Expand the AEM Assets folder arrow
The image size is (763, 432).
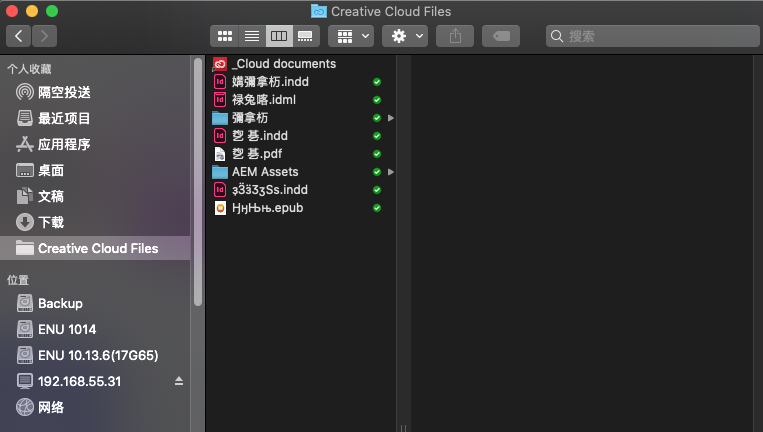(x=390, y=172)
